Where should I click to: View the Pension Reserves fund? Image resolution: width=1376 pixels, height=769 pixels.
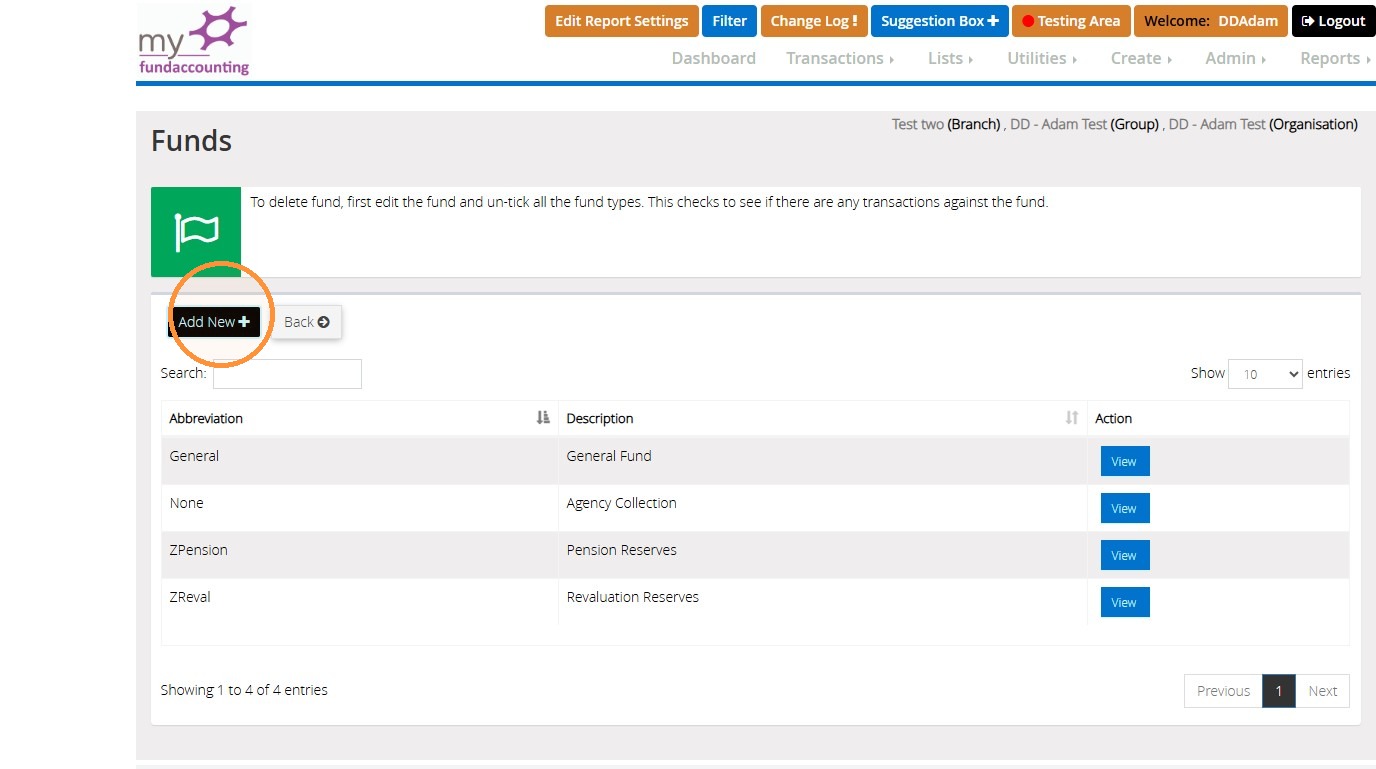coord(1125,555)
